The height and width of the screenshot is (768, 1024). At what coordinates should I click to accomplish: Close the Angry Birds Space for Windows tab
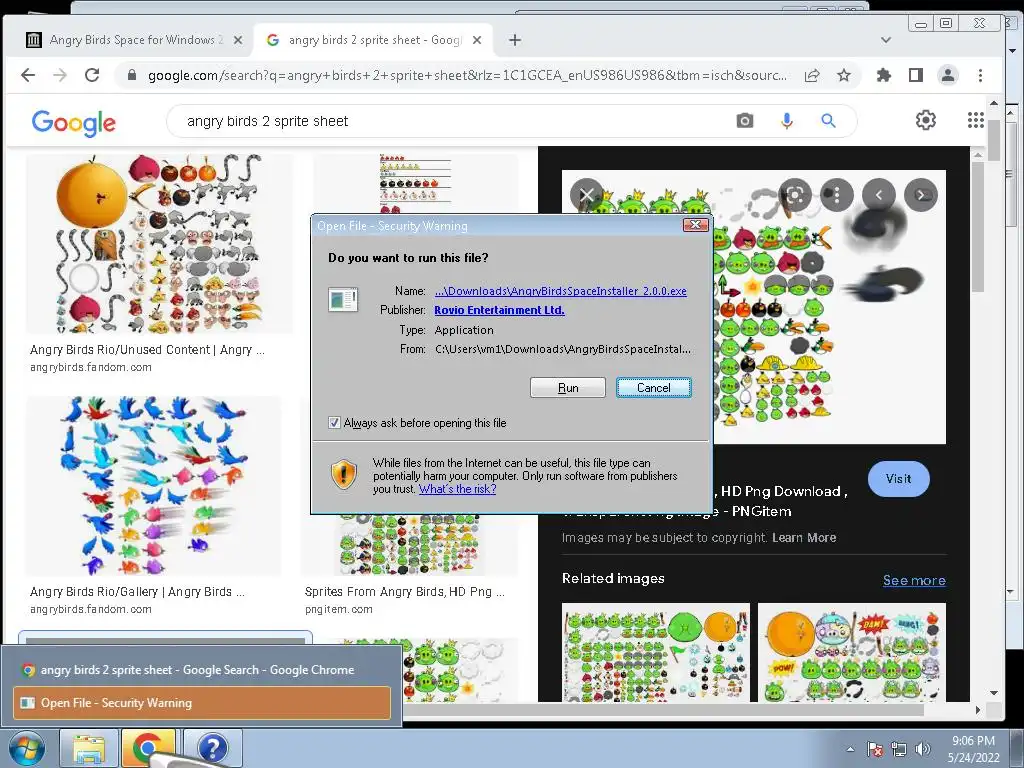pos(238,40)
